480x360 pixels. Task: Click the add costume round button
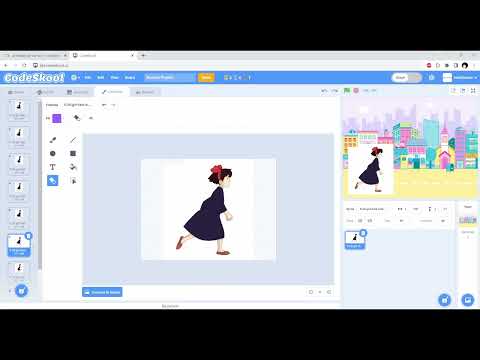pyautogui.click(x=21, y=291)
